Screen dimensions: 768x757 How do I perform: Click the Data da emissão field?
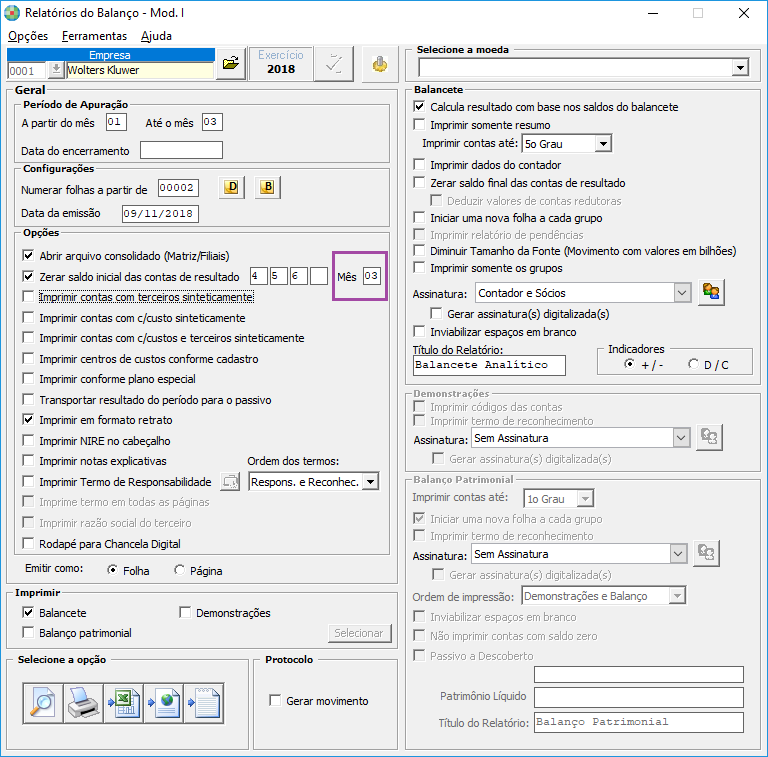coord(160,213)
